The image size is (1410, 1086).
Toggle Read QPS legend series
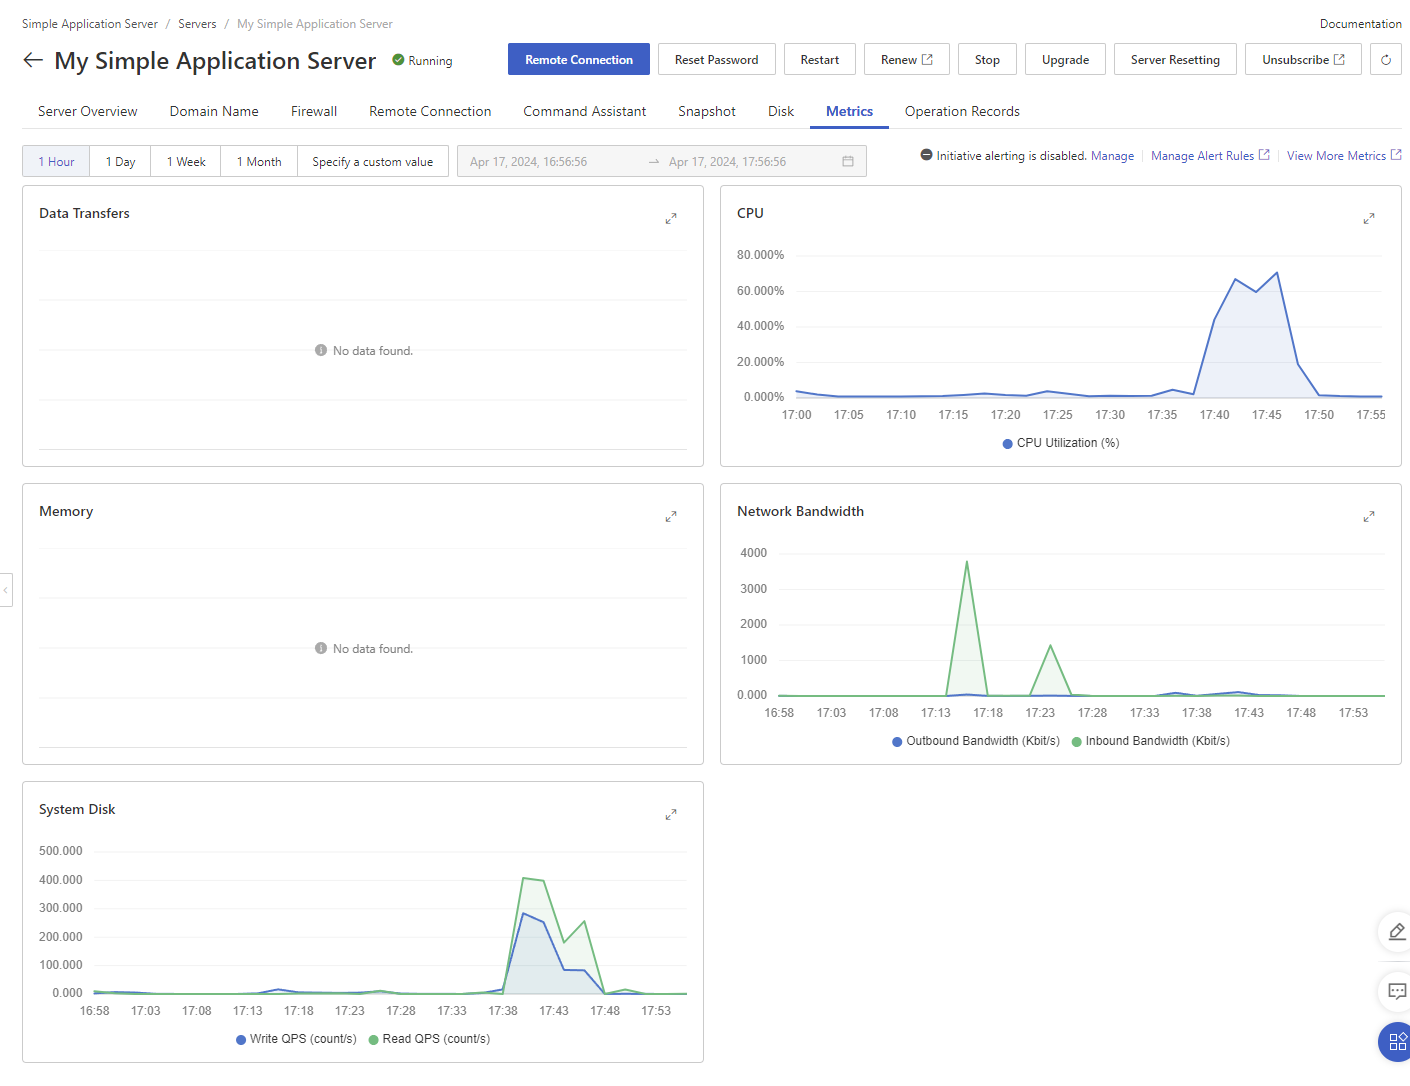tap(429, 1039)
